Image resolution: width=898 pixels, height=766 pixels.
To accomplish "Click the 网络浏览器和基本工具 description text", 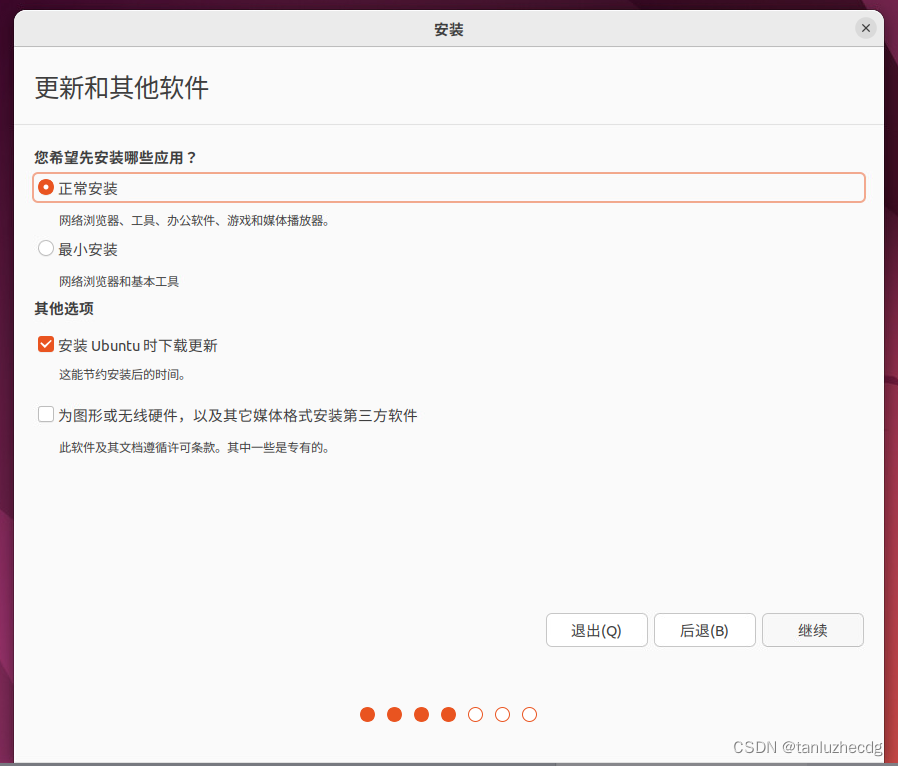I will 119,281.
